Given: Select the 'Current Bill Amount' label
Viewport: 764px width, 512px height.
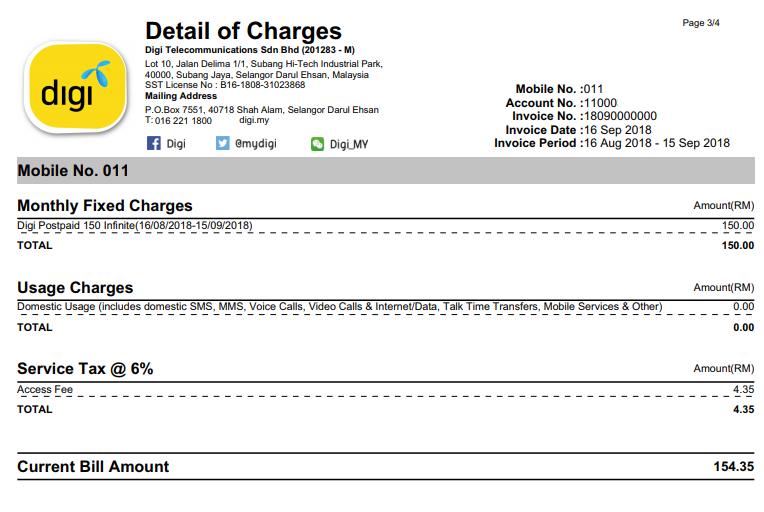Looking at the screenshot, I should click(93, 467).
